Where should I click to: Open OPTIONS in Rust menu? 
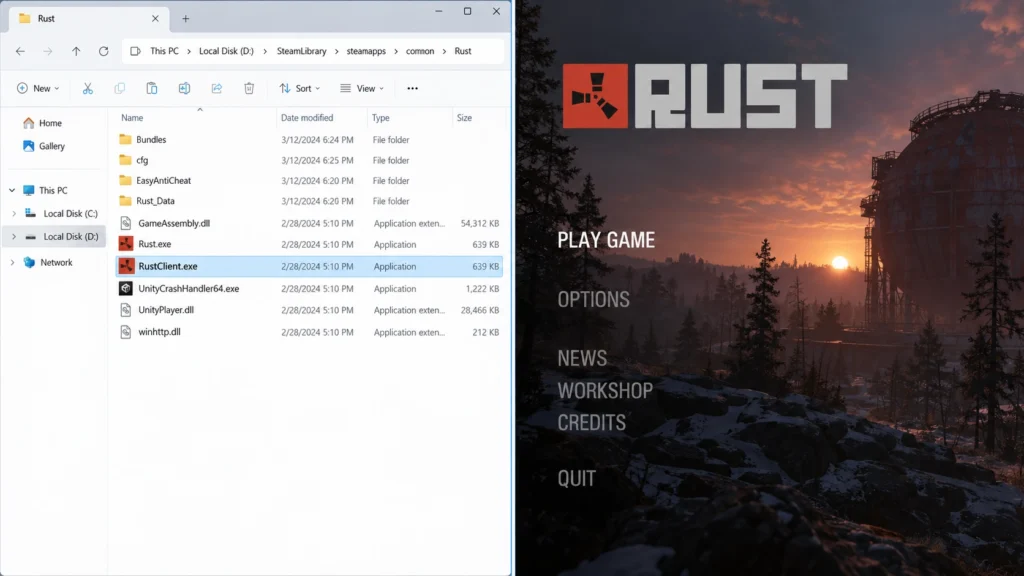(x=594, y=299)
